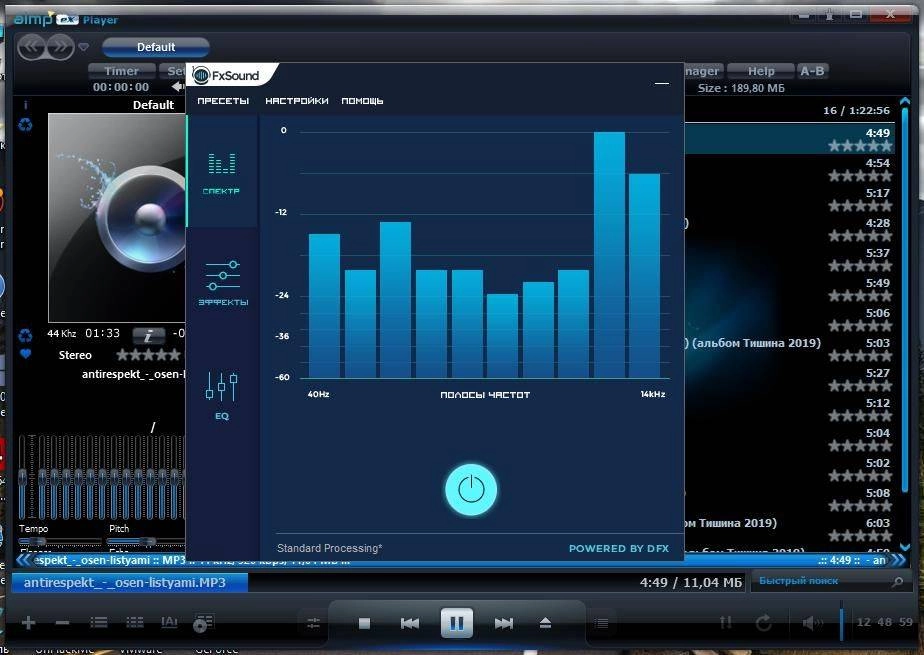Click the track info 'i' button
The width and height of the screenshot is (924, 655).
148,335
